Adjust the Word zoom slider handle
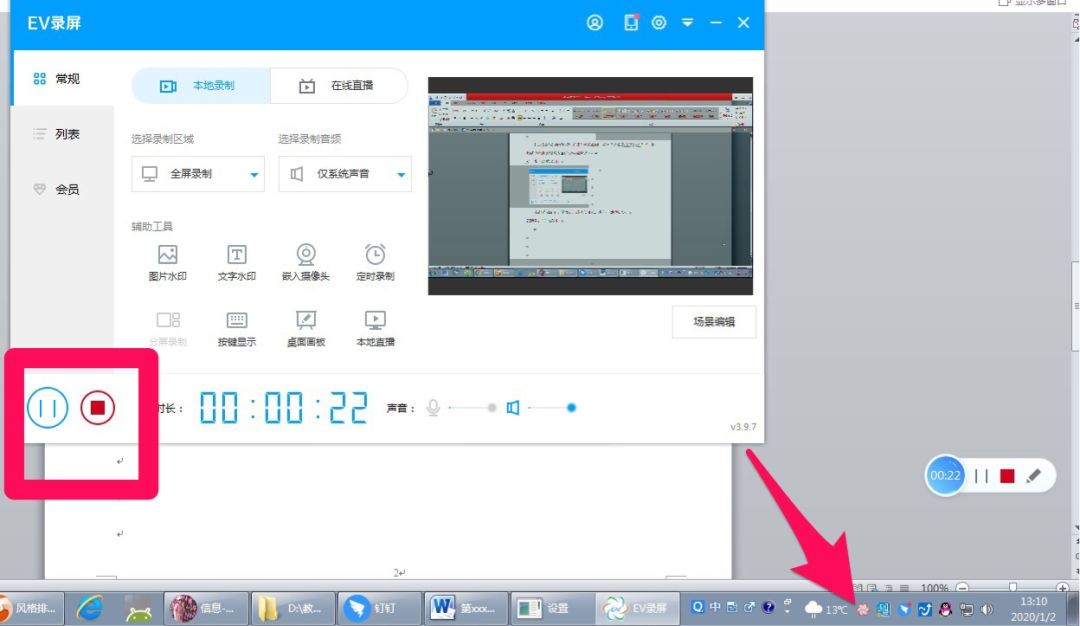 [1012, 587]
